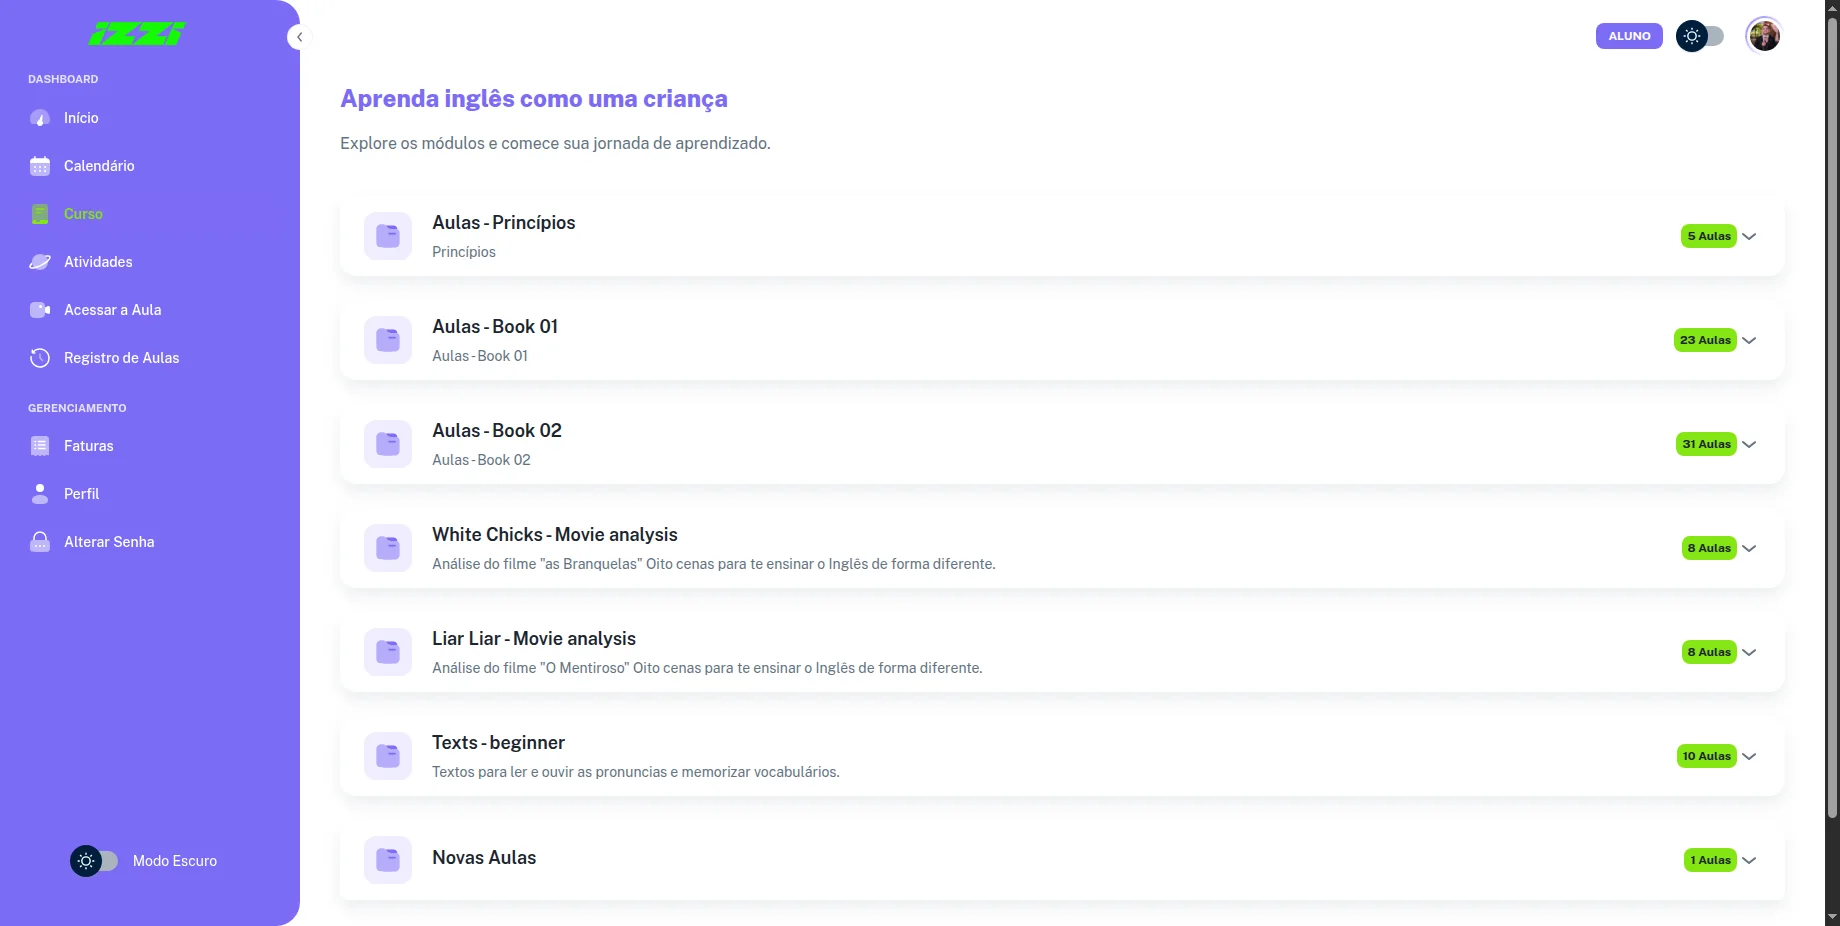1840x926 pixels.
Task: Toggle Modo Escuro switch in sidebar
Action: 94,861
